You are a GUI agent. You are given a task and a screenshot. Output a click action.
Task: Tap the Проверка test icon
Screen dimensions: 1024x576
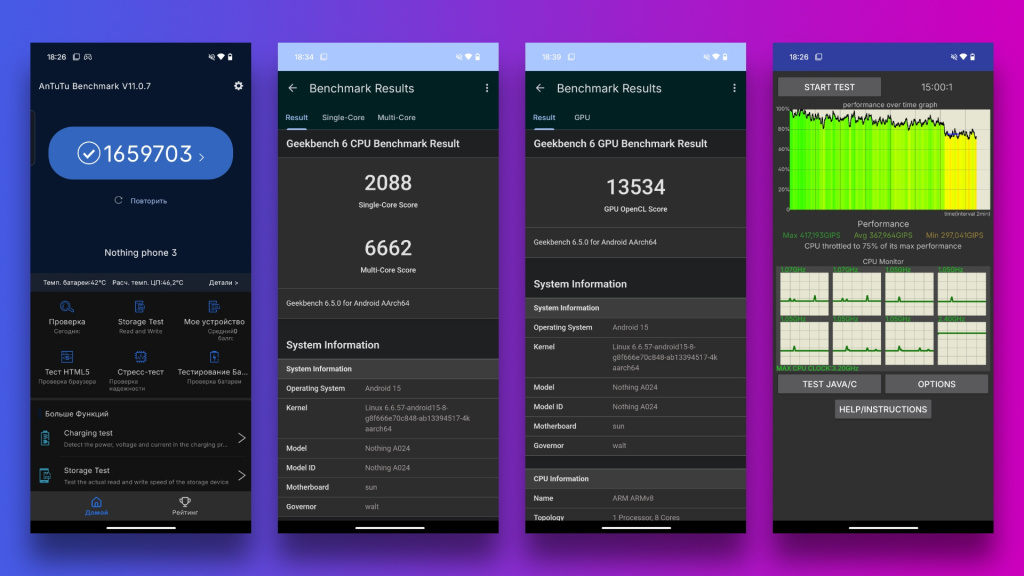click(x=67, y=307)
